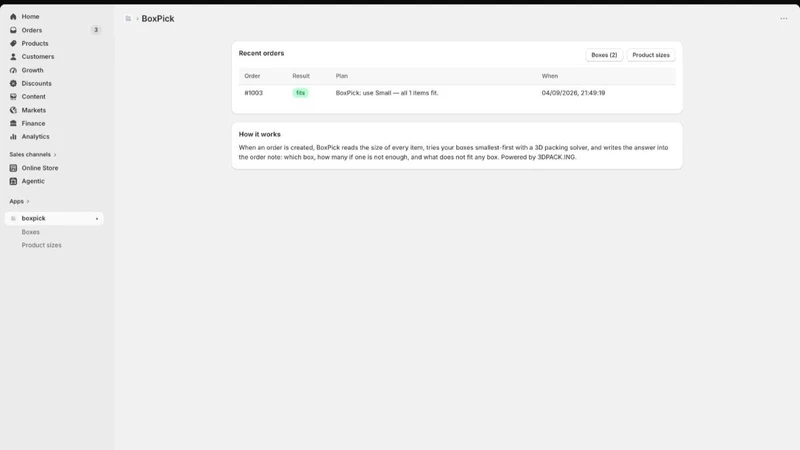Image resolution: width=800 pixels, height=450 pixels.
Task: Open Content in the sidebar
Action: pyautogui.click(x=33, y=96)
